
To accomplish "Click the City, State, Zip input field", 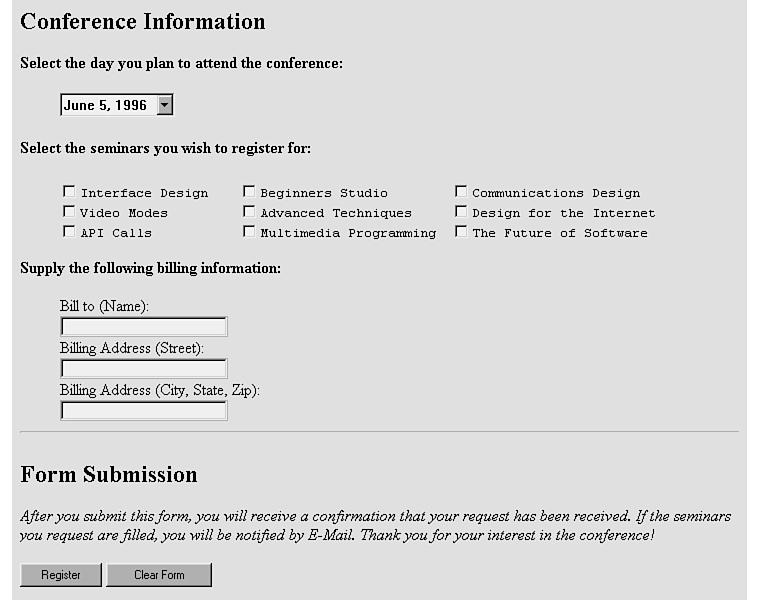I will pos(144,411).
